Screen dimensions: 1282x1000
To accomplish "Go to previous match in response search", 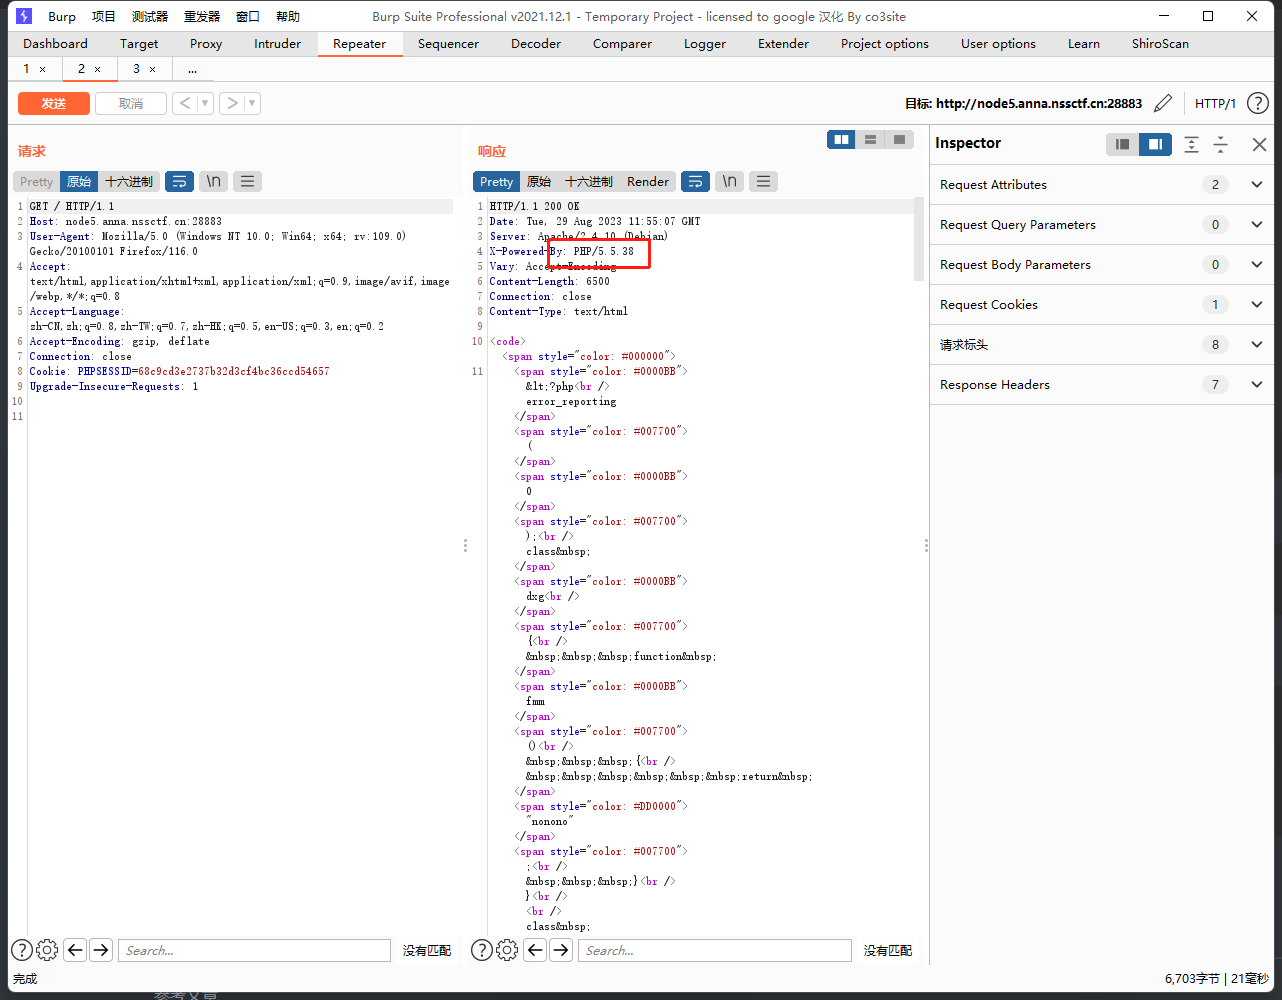I will click(x=535, y=950).
